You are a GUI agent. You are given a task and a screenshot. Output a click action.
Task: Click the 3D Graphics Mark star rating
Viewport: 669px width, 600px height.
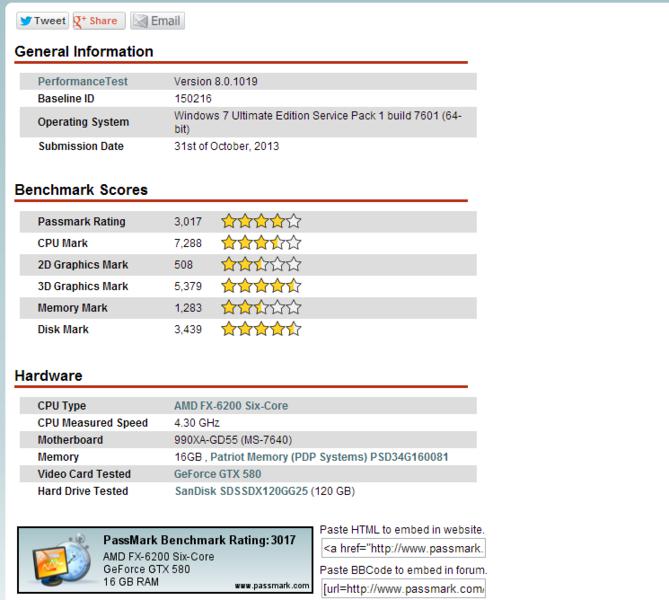[x=261, y=286]
